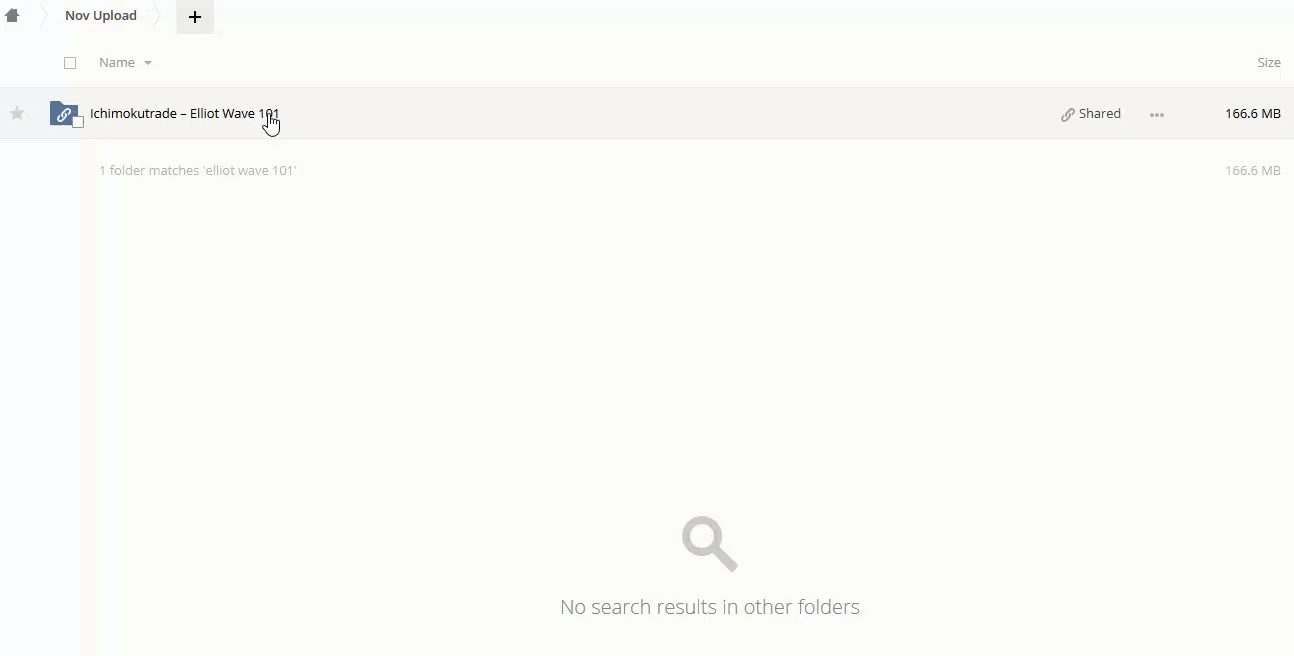Click the link icon beside Shared
The height and width of the screenshot is (656, 1294).
click(x=1068, y=114)
